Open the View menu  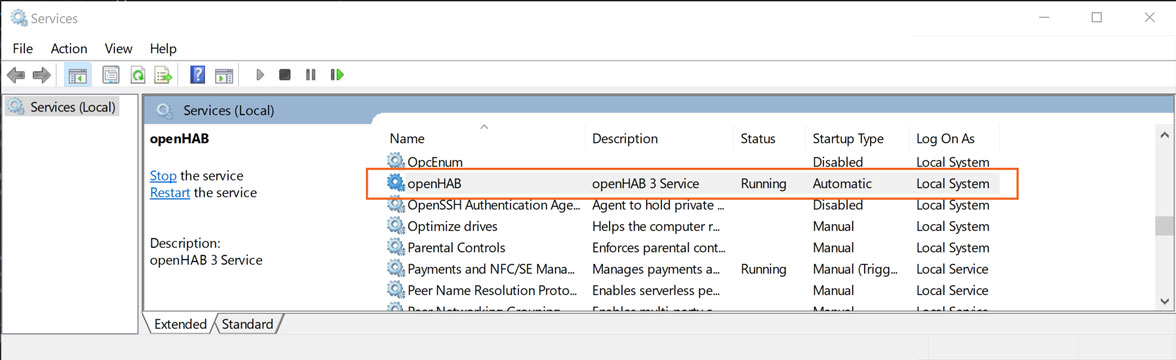pos(118,49)
